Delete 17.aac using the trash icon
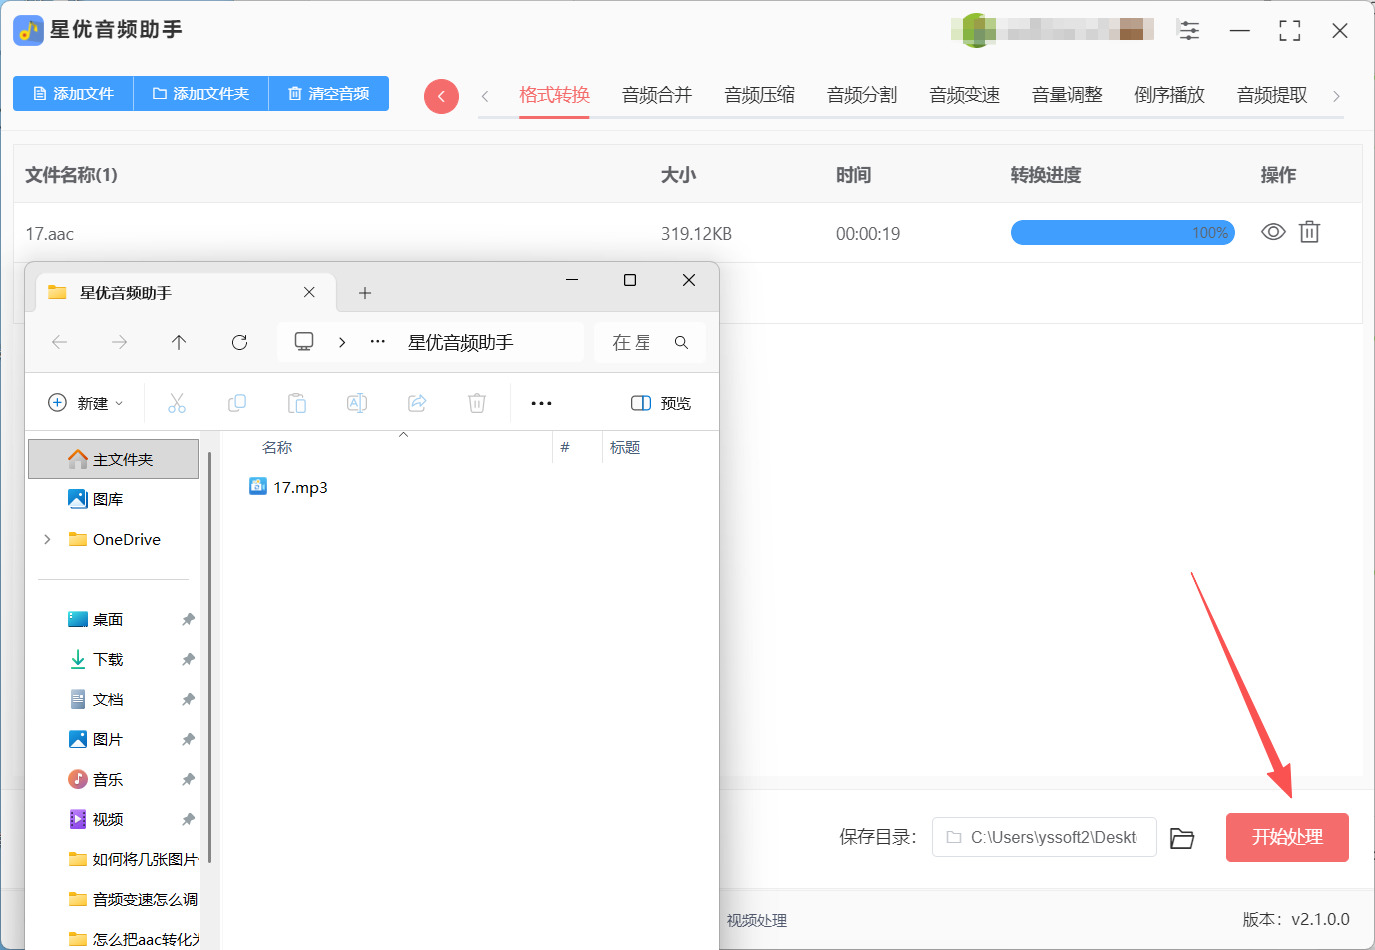The height and width of the screenshot is (950, 1375). pyautogui.click(x=1309, y=232)
